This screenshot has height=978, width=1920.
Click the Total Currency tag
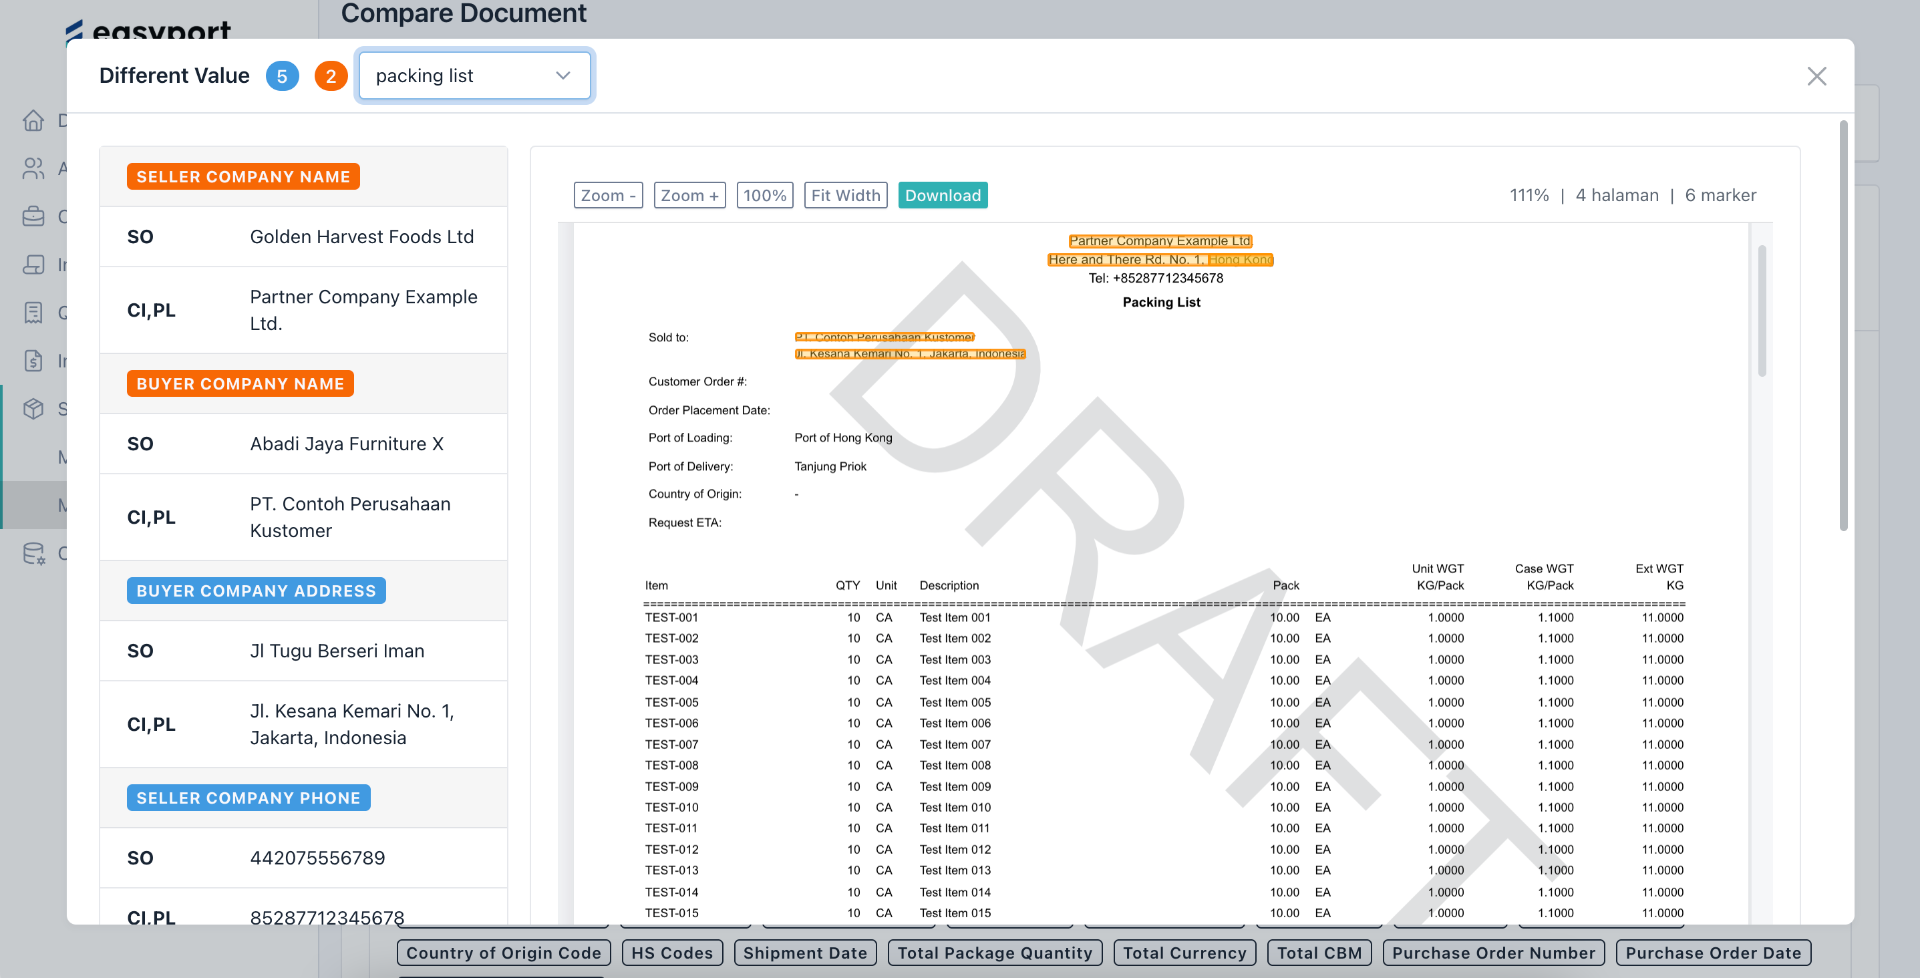[x=1185, y=953]
